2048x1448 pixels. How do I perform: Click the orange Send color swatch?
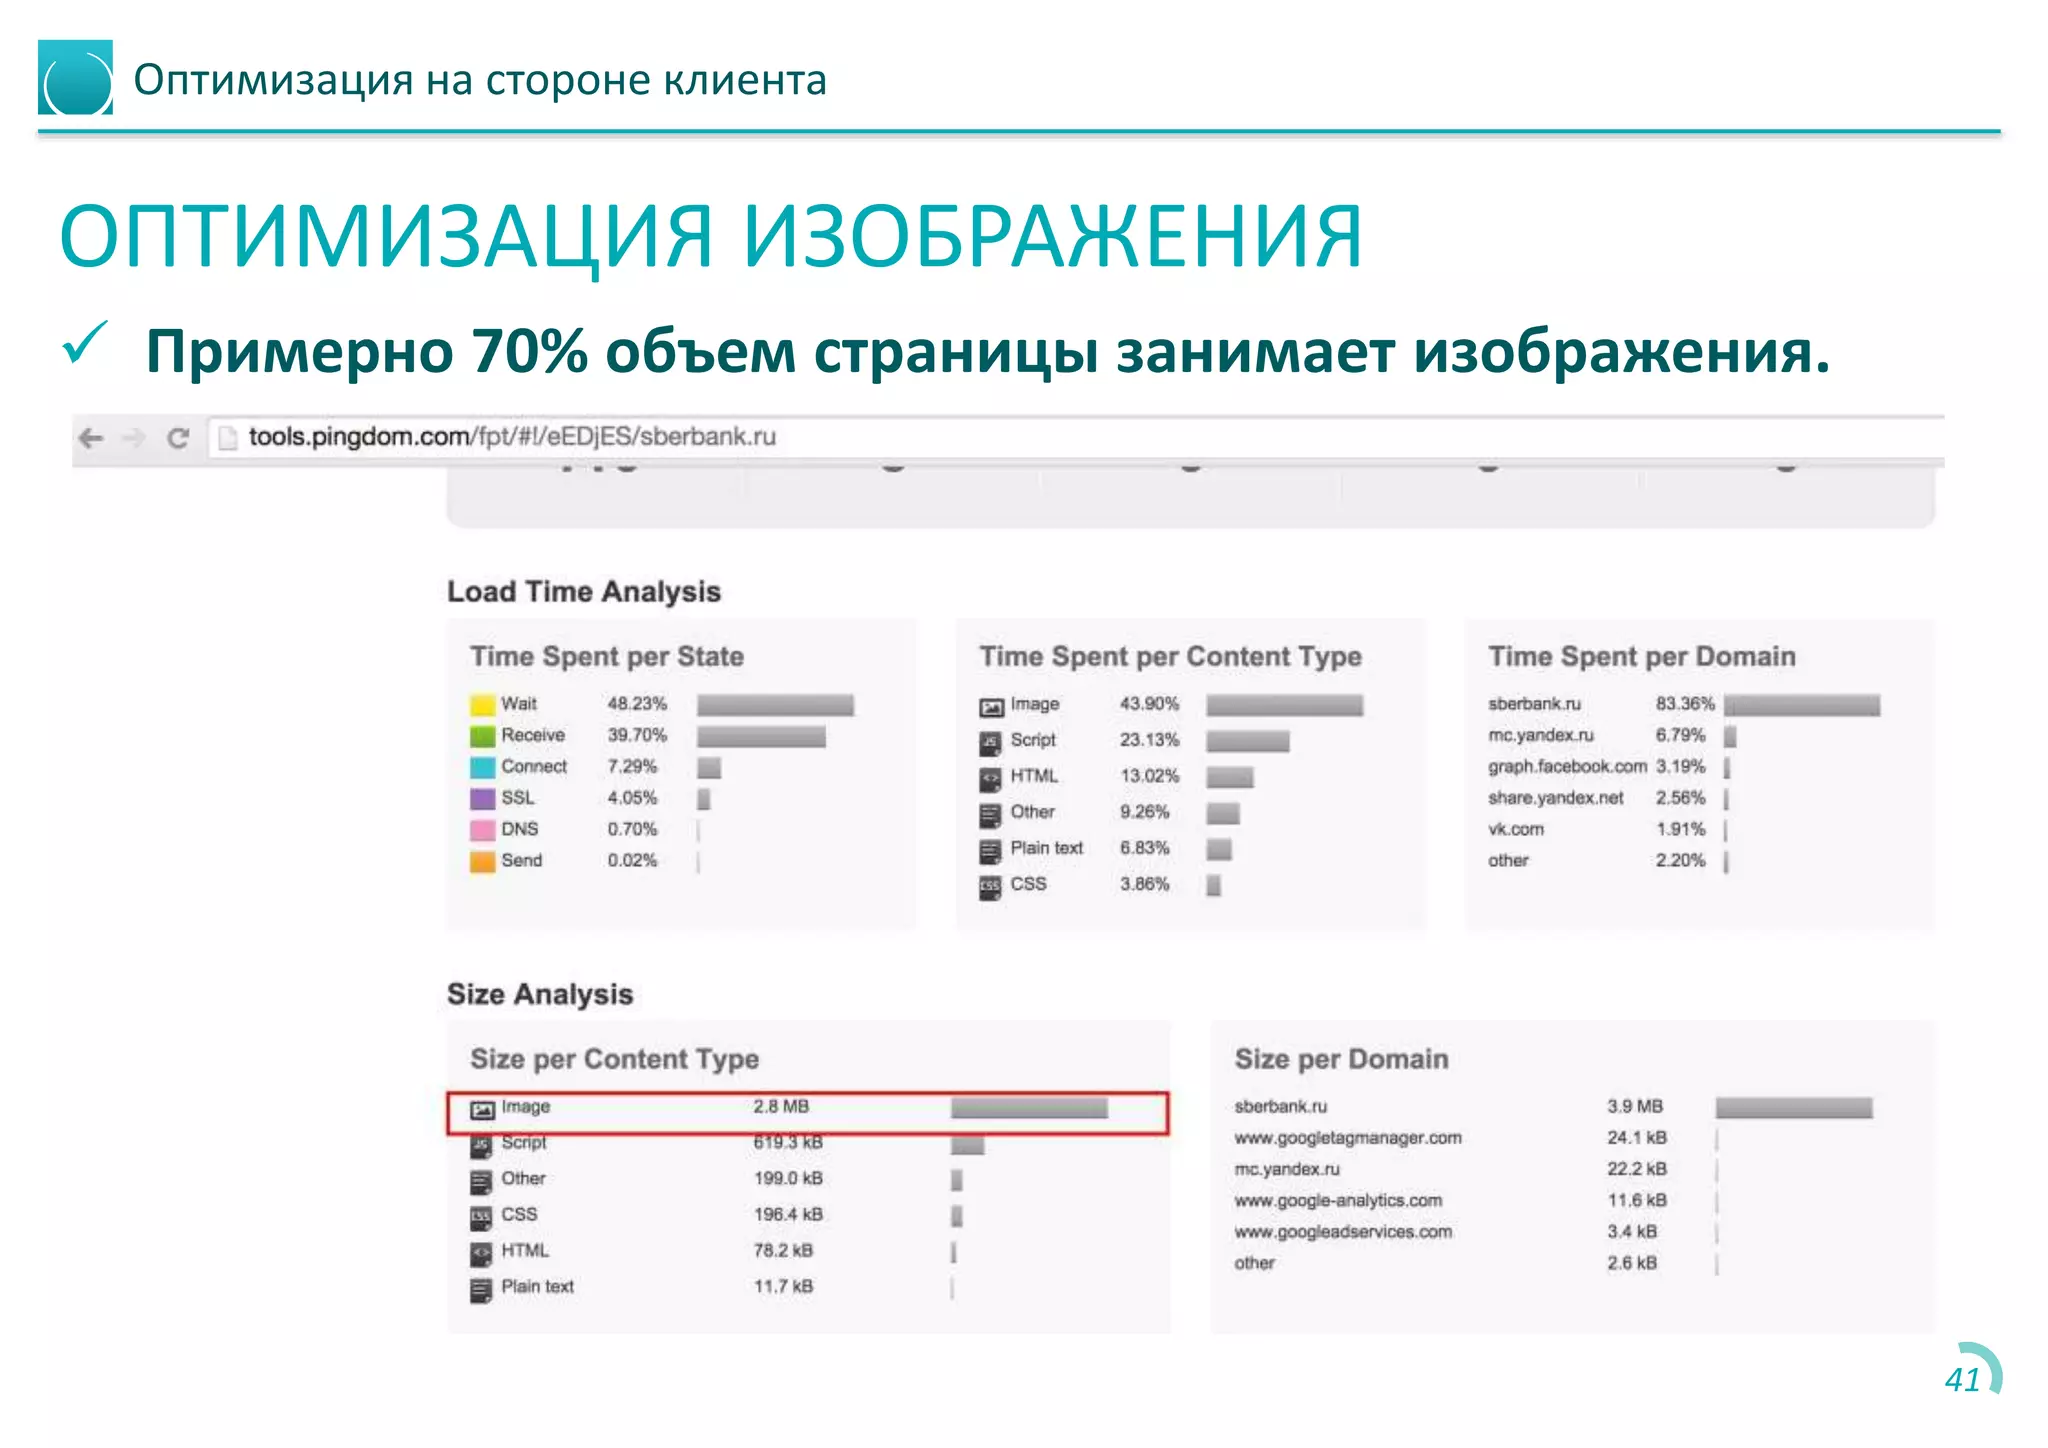483,861
